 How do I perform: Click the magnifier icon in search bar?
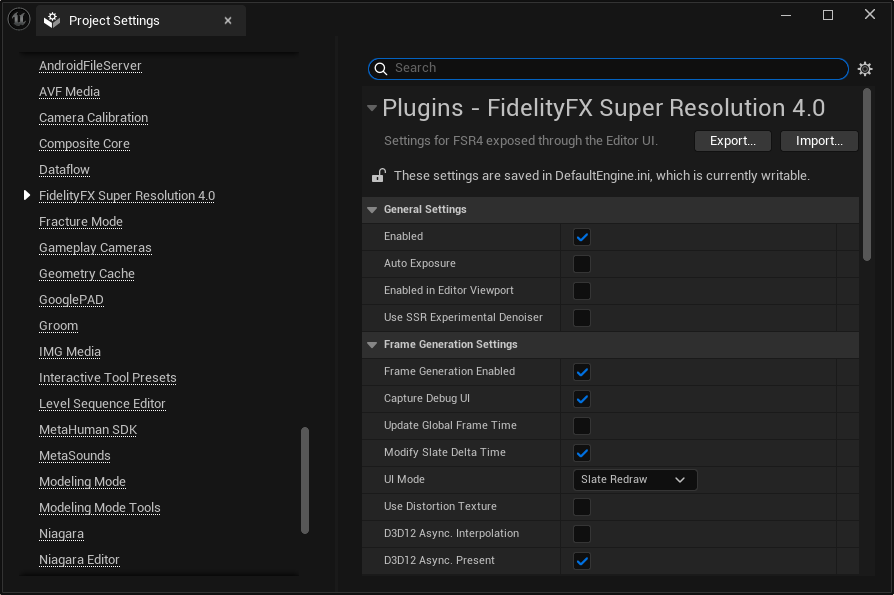click(380, 69)
